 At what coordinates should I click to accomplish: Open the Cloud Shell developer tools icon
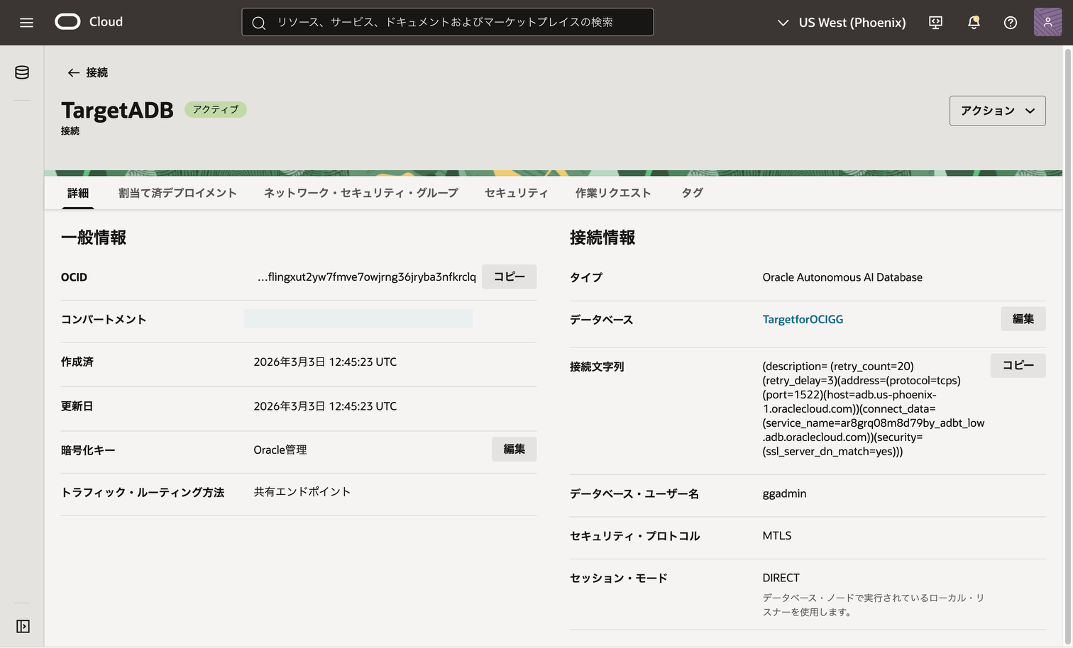pos(936,22)
